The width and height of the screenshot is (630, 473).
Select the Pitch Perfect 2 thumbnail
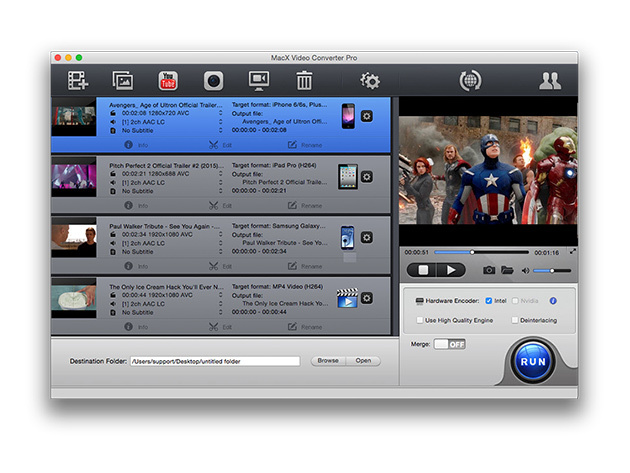pyautogui.click(x=74, y=177)
